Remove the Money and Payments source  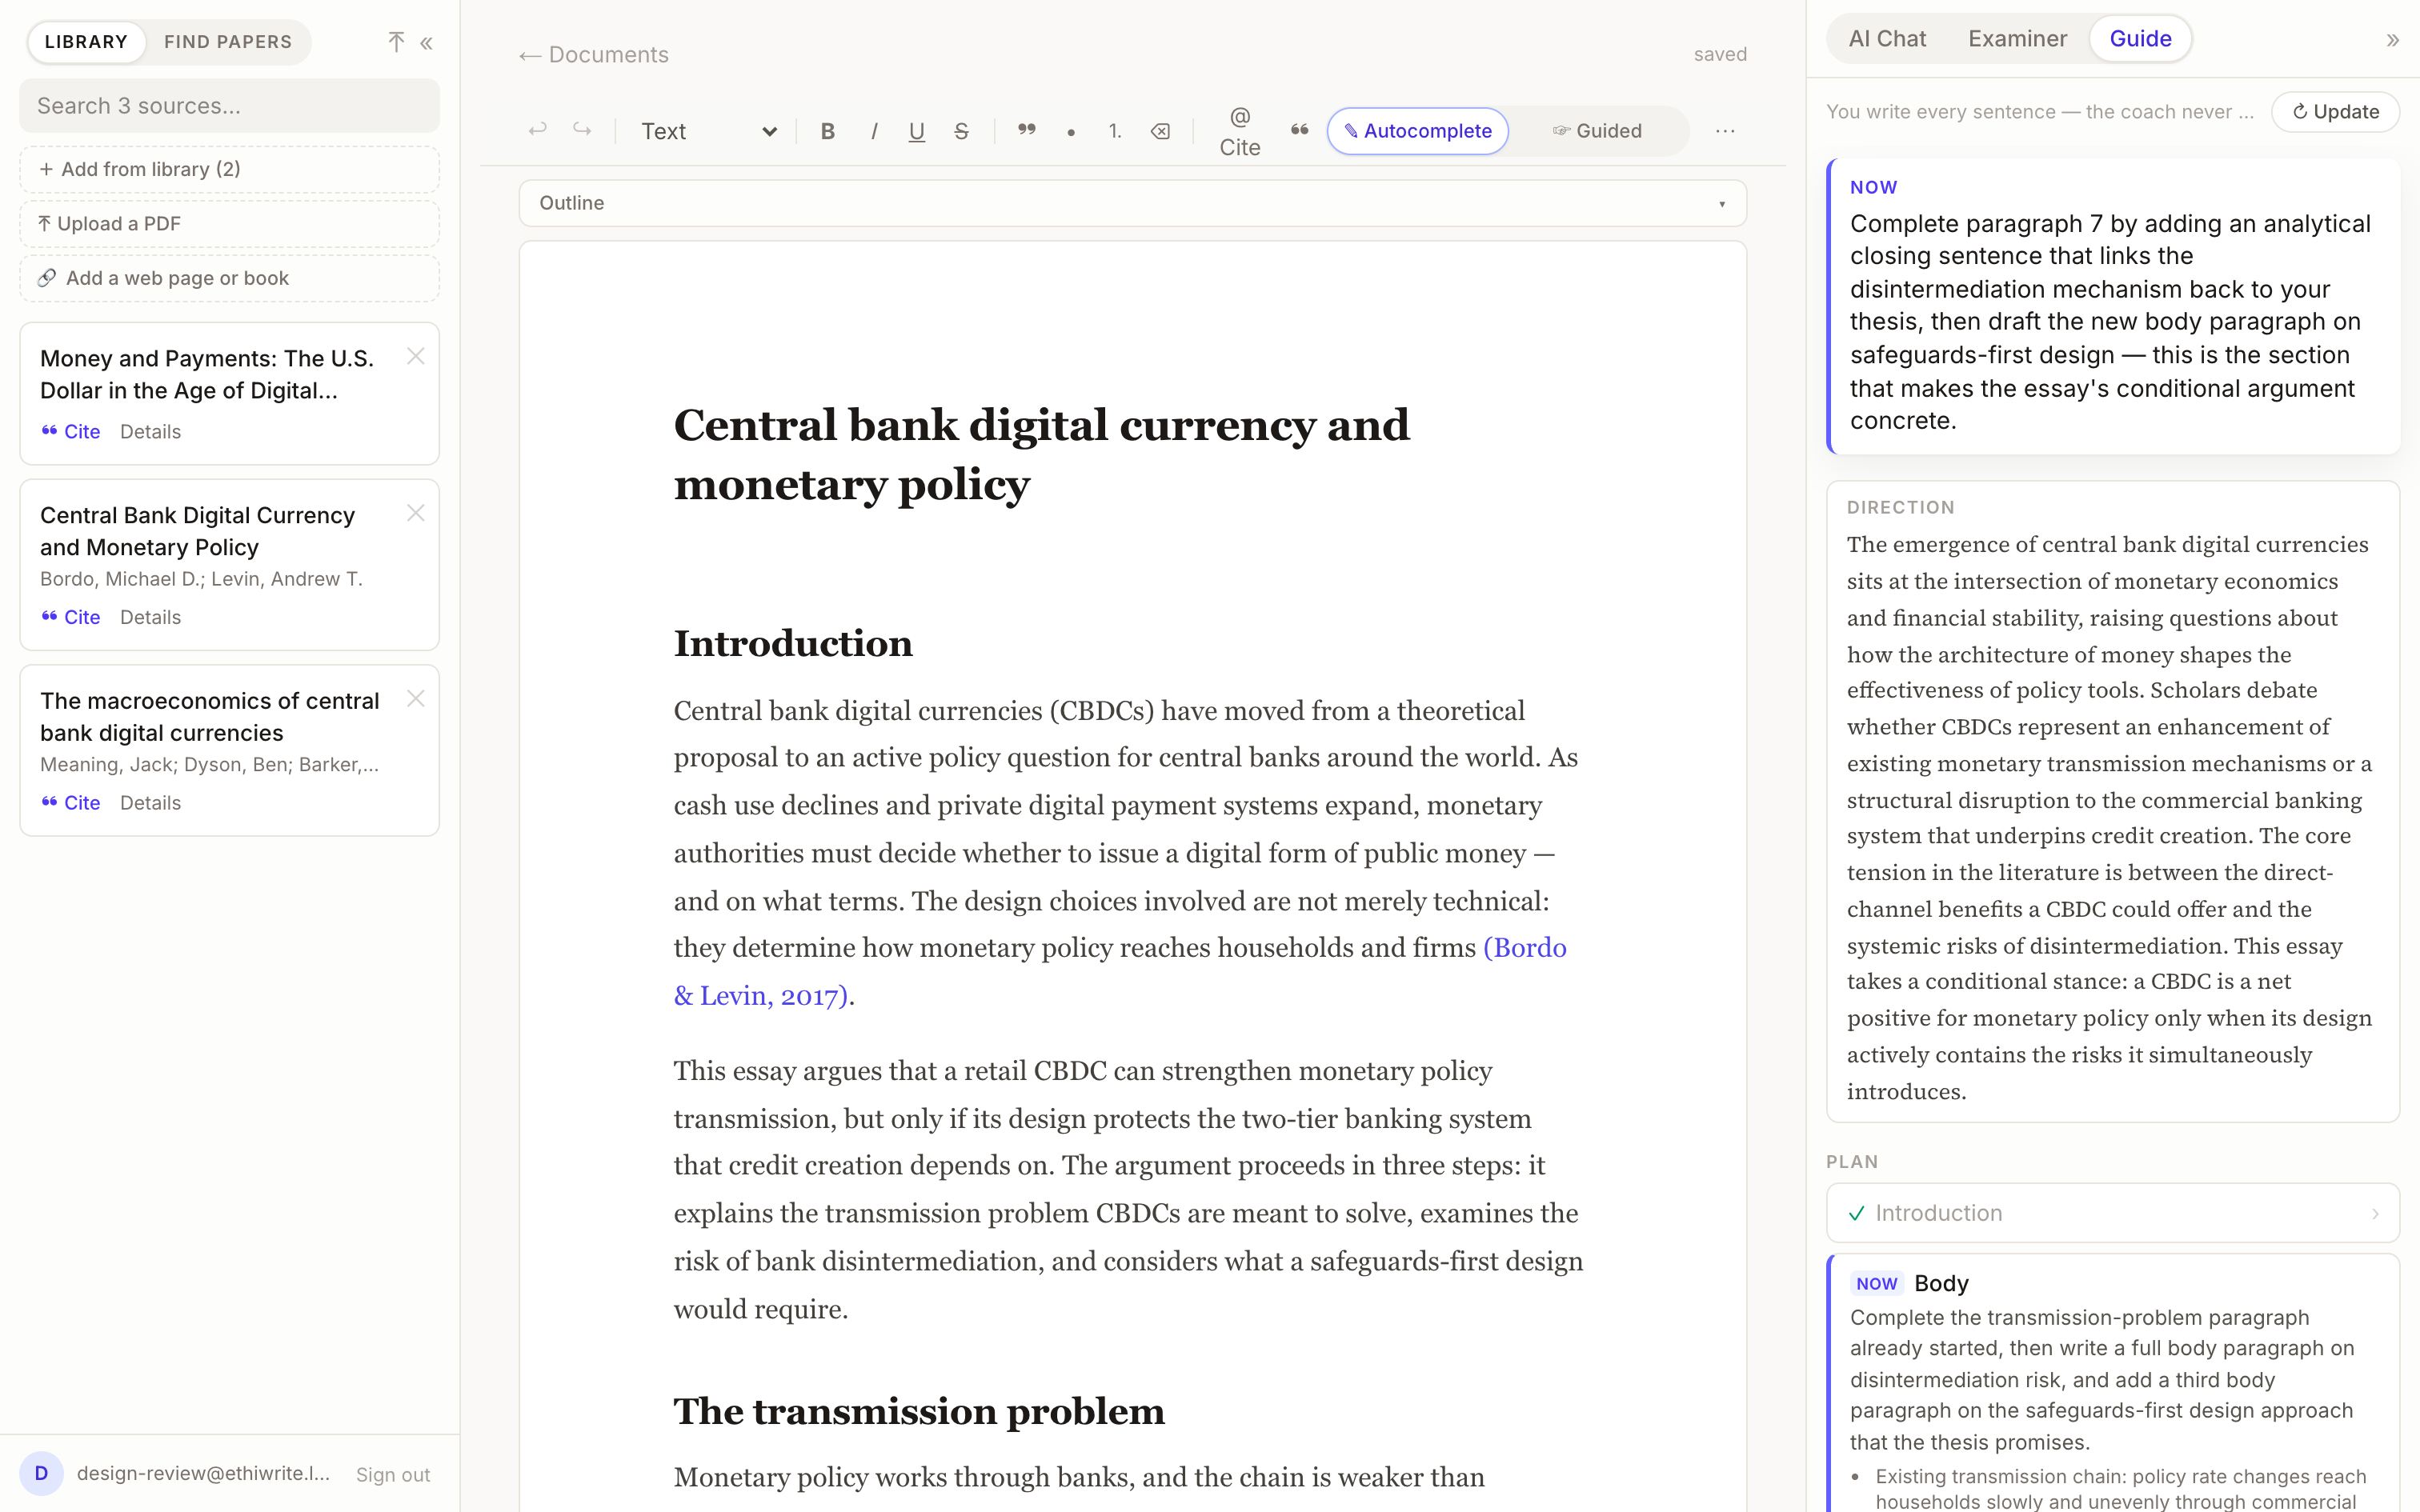(416, 356)
